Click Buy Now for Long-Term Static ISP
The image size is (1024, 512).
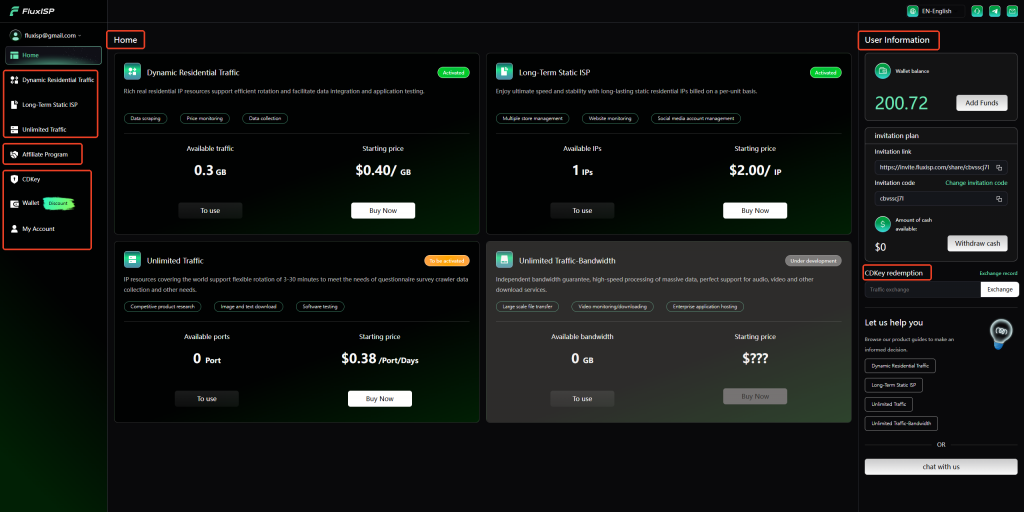click(x=754, y=210)
